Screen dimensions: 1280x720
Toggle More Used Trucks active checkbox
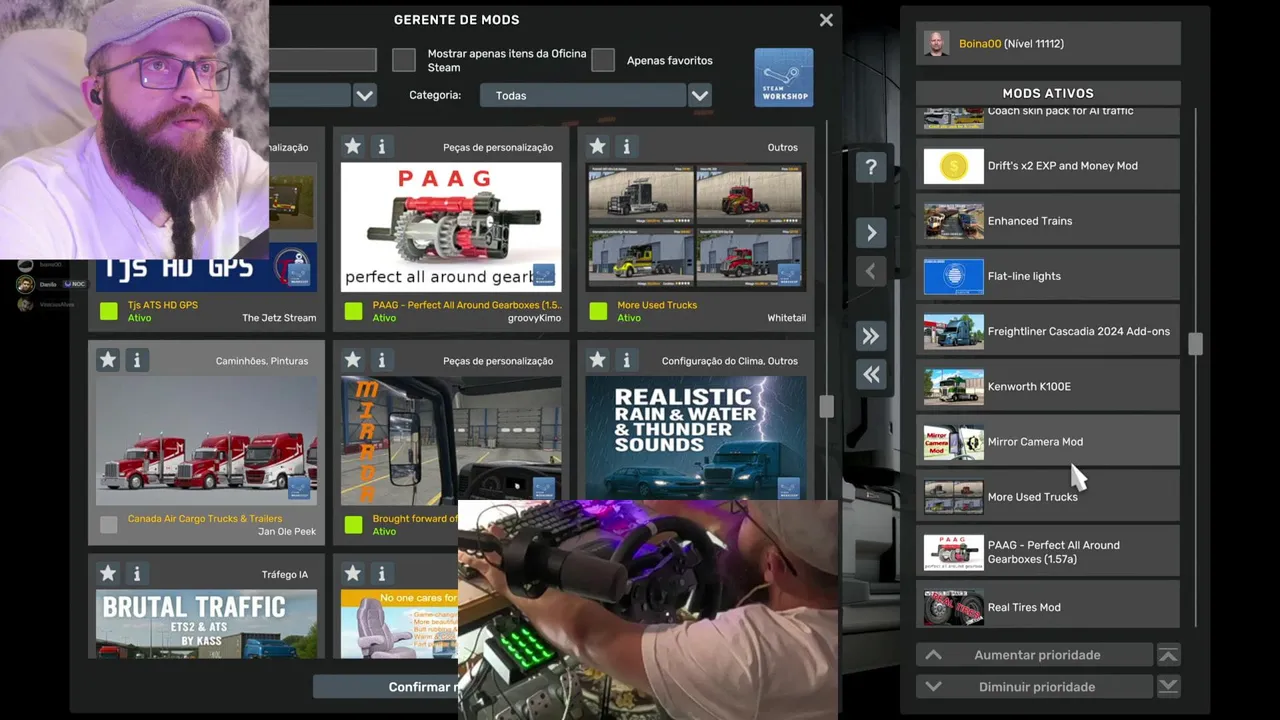[598, 311]
